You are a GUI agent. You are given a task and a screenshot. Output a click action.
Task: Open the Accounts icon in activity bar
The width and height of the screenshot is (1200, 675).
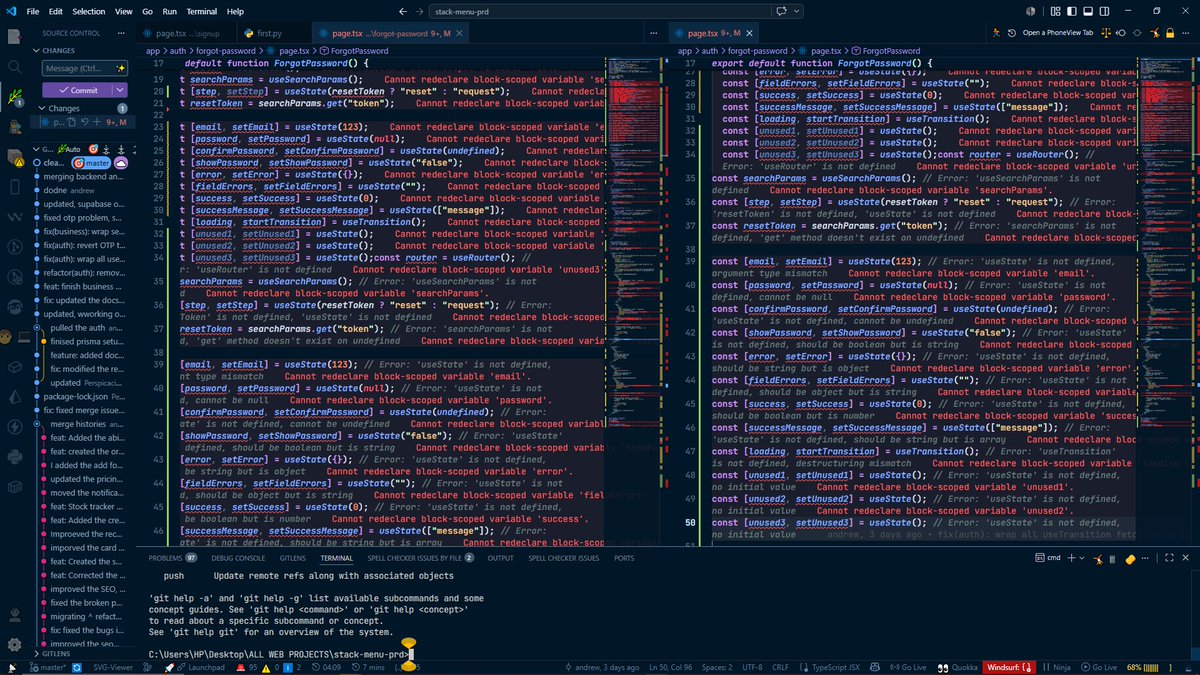click(x=14, y=613)
